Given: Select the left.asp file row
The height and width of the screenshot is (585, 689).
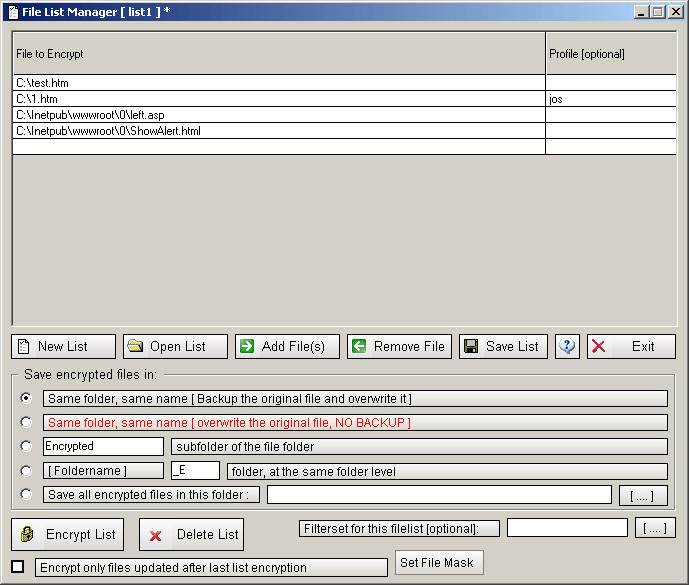Looking at the screenshot, I should point(279,115).
